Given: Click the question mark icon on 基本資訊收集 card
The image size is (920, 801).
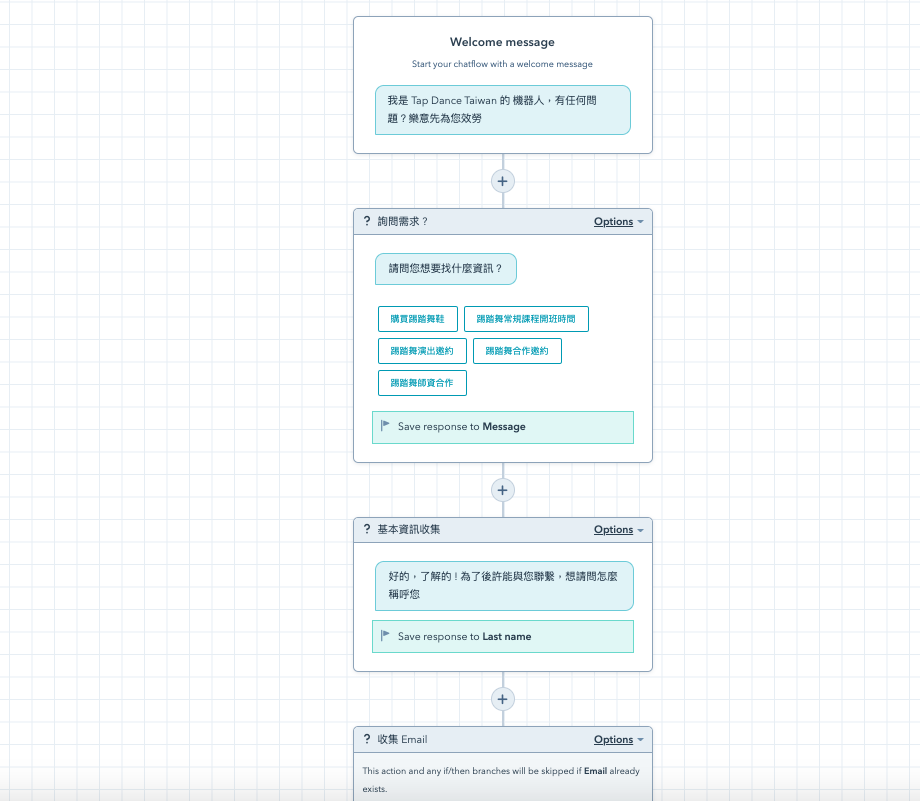Looking at the screenshot, I should (x=365, y=530).
